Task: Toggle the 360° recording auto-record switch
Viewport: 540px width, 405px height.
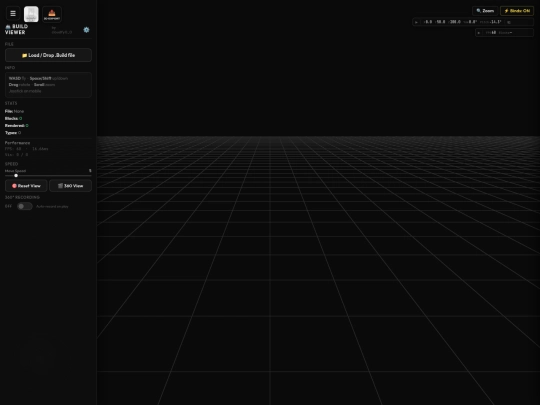Action: (25, 206)
